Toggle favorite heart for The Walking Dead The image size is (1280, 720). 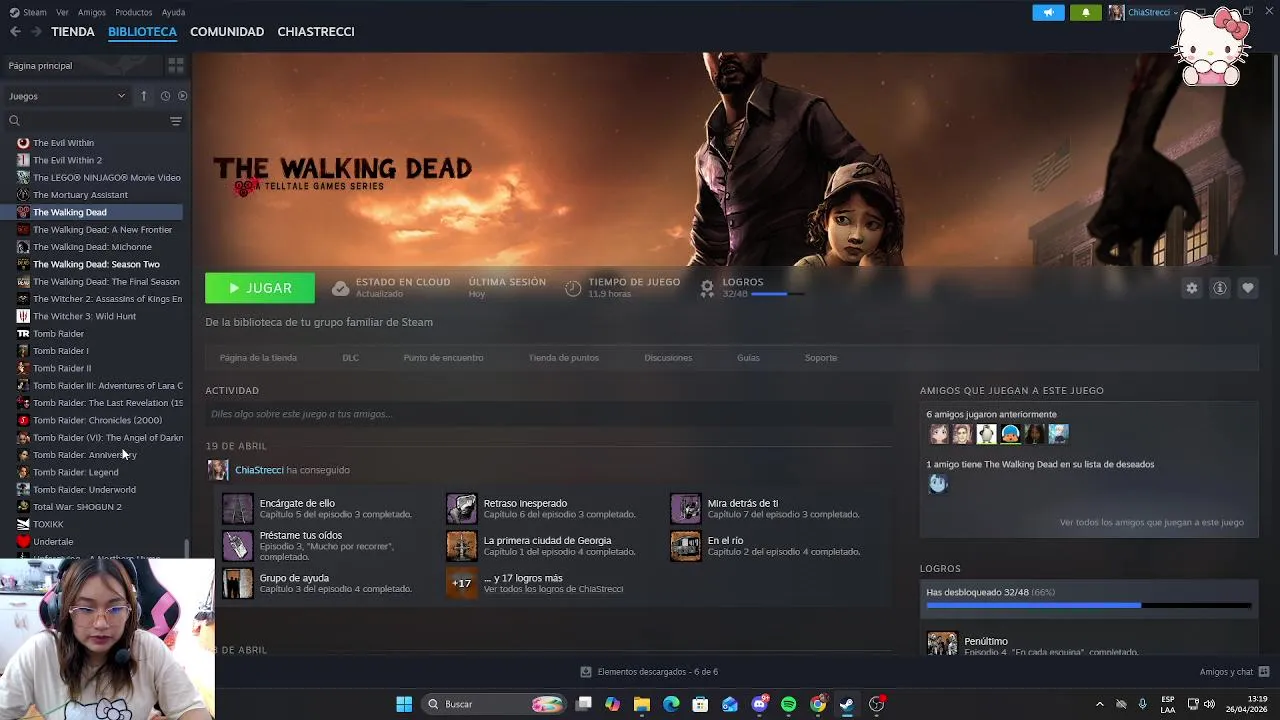(1248, 288)
